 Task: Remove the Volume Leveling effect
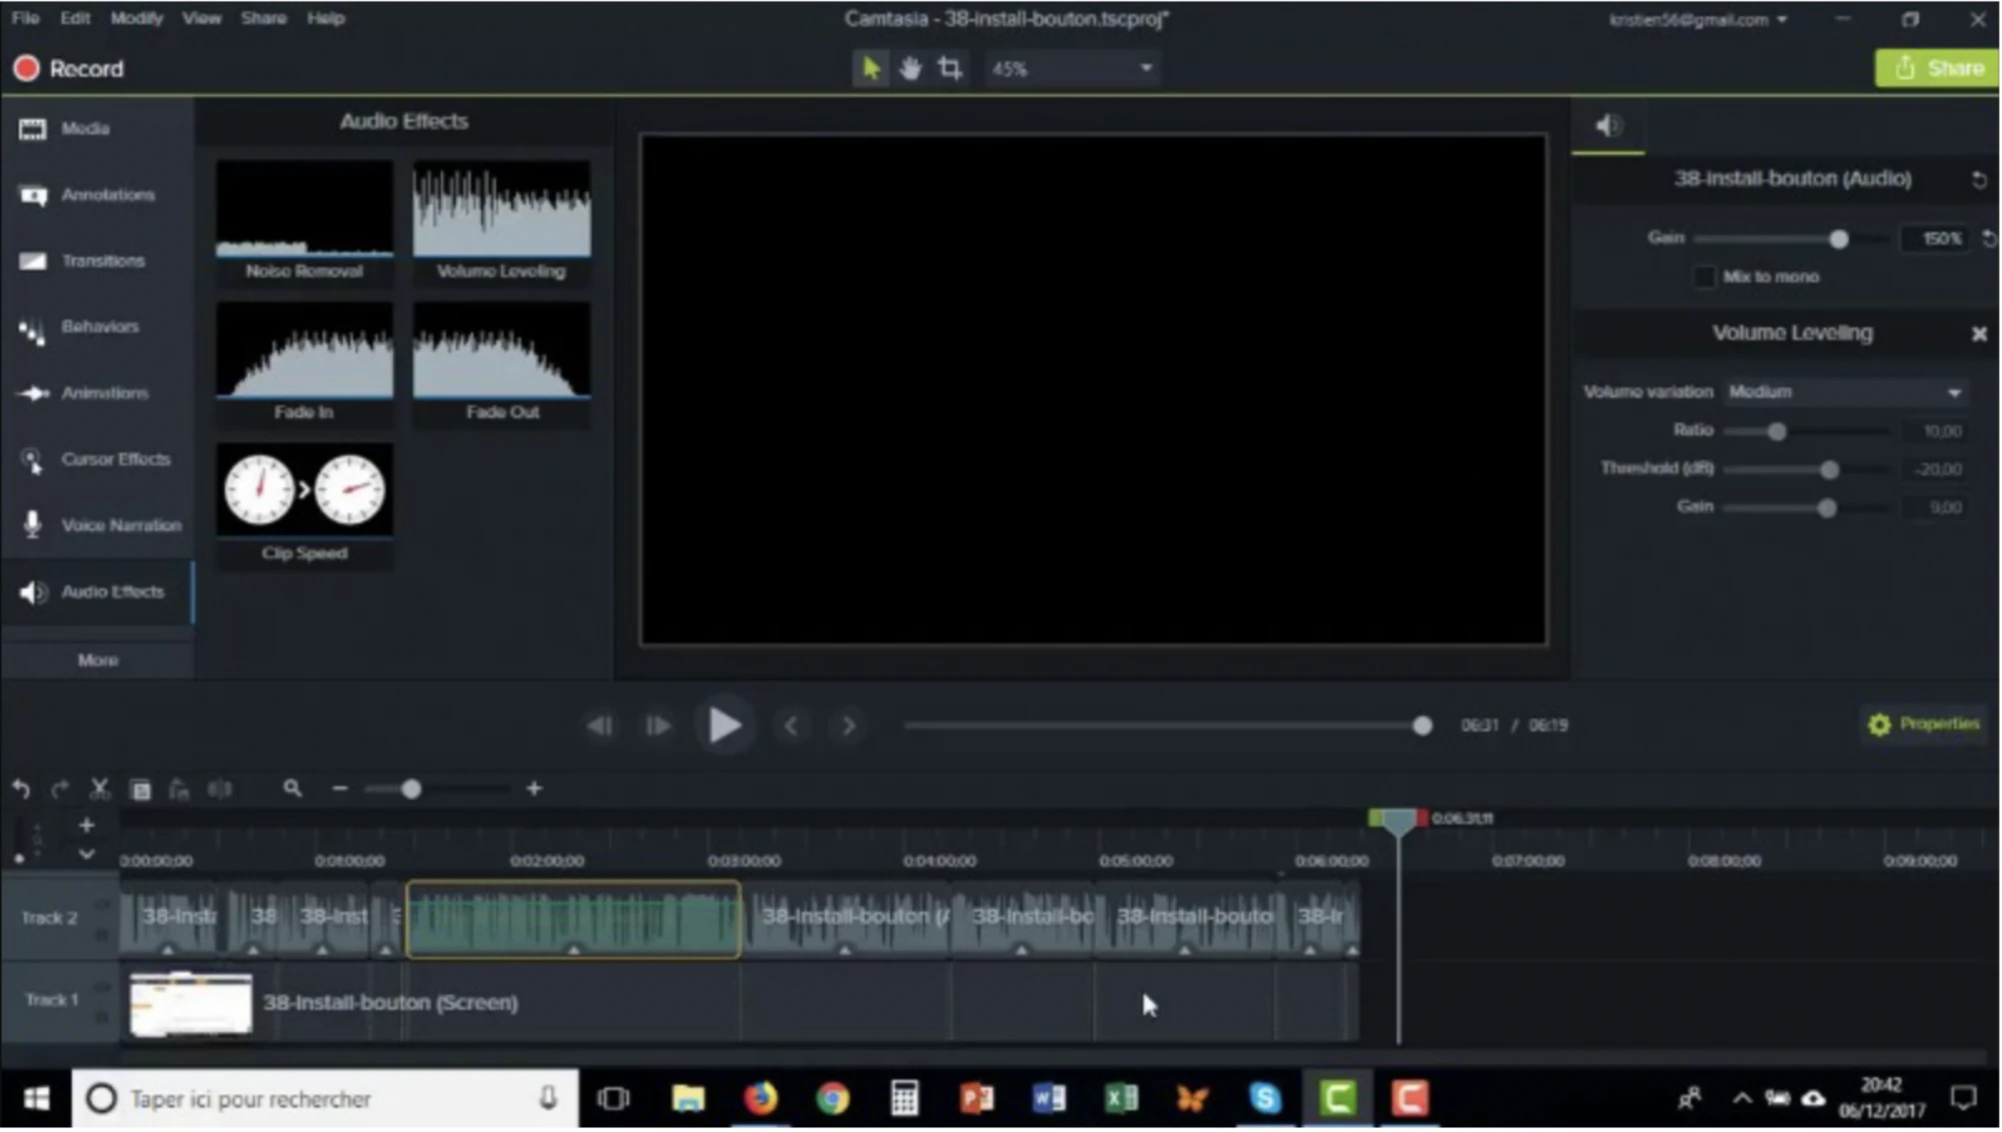[x=1978, y=334]
